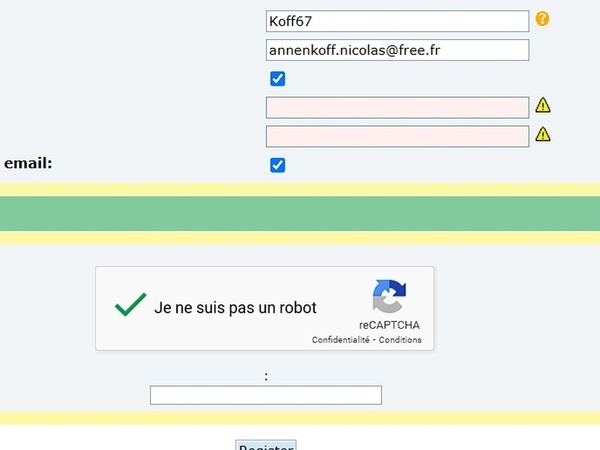
Task: Click the "Je ne suis pas un robot" text
Action: (x=235, y=308)
